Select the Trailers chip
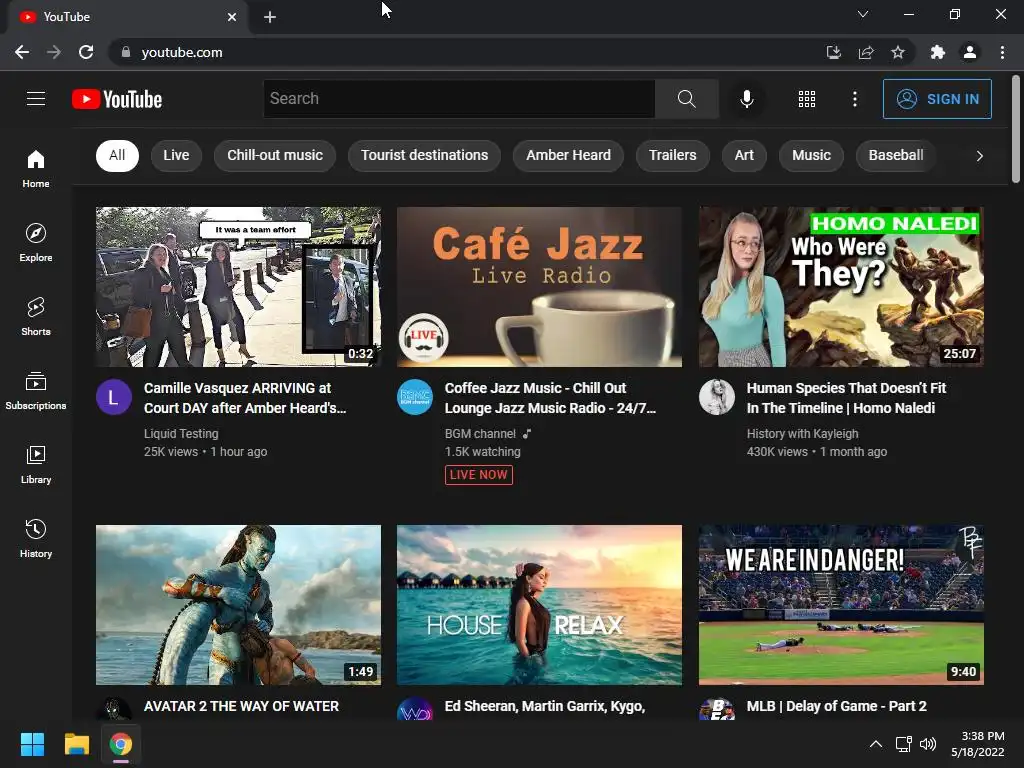 (673, 155)
